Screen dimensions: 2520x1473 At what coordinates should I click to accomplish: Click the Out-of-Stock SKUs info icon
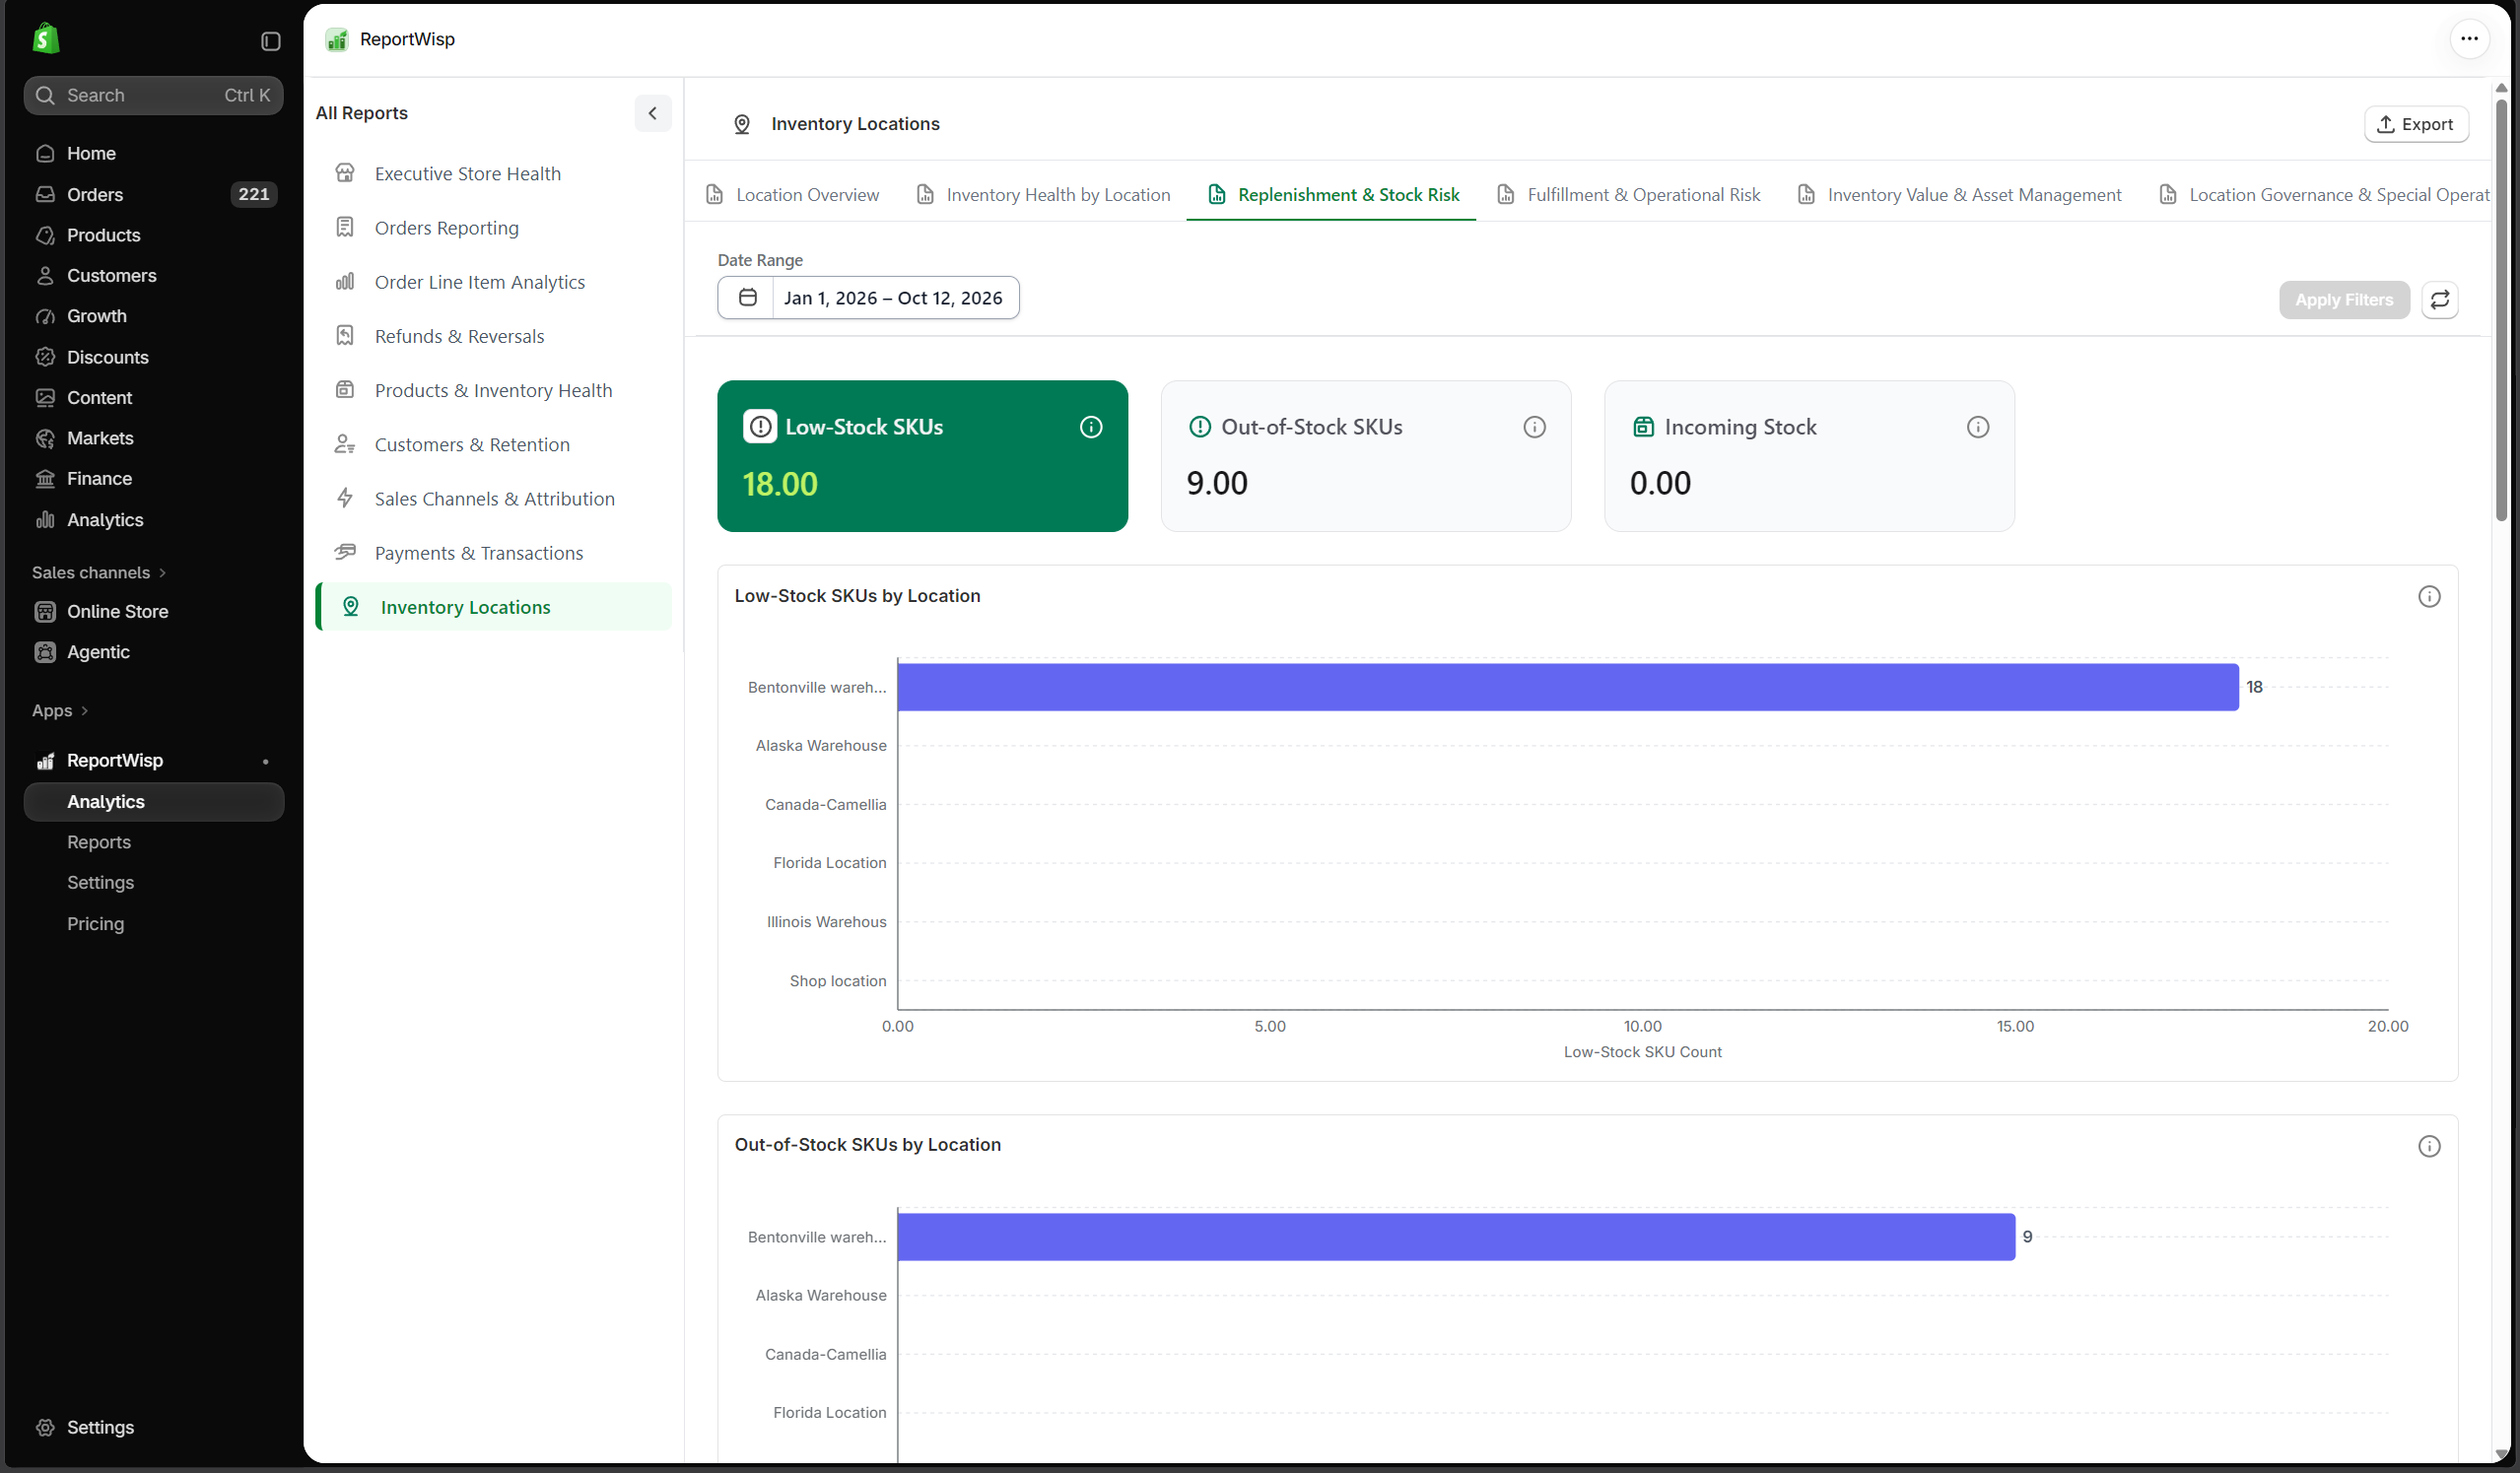(x=1534, y=427)
